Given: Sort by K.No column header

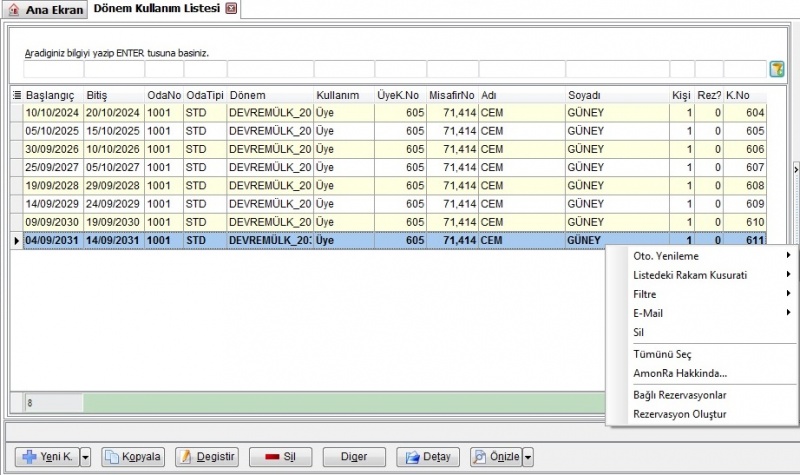Looking at the screenshot, I should (745, 95).
